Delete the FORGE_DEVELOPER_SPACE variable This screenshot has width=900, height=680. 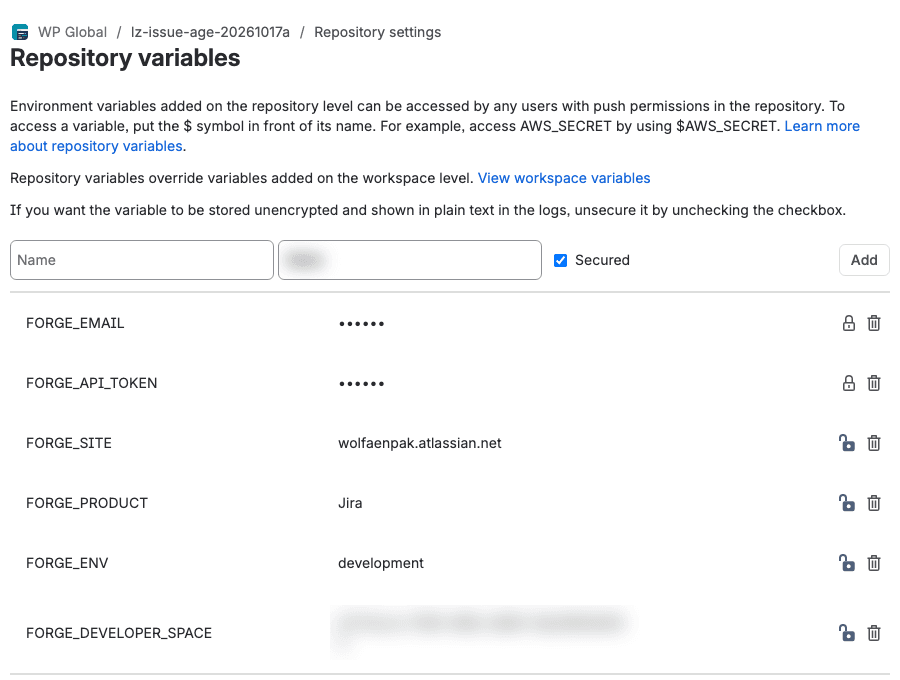874,633
